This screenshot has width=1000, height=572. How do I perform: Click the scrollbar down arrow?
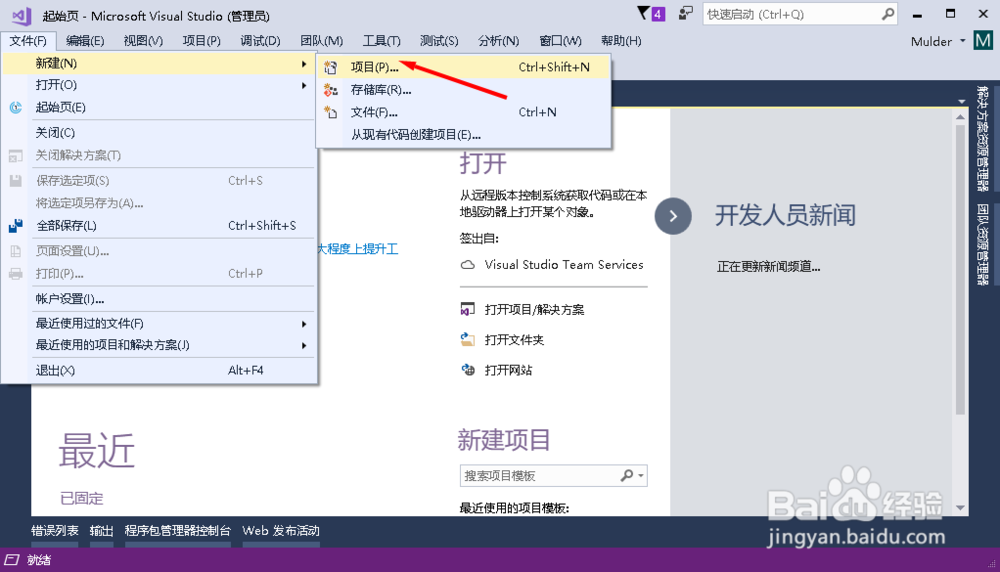point(960,508)
